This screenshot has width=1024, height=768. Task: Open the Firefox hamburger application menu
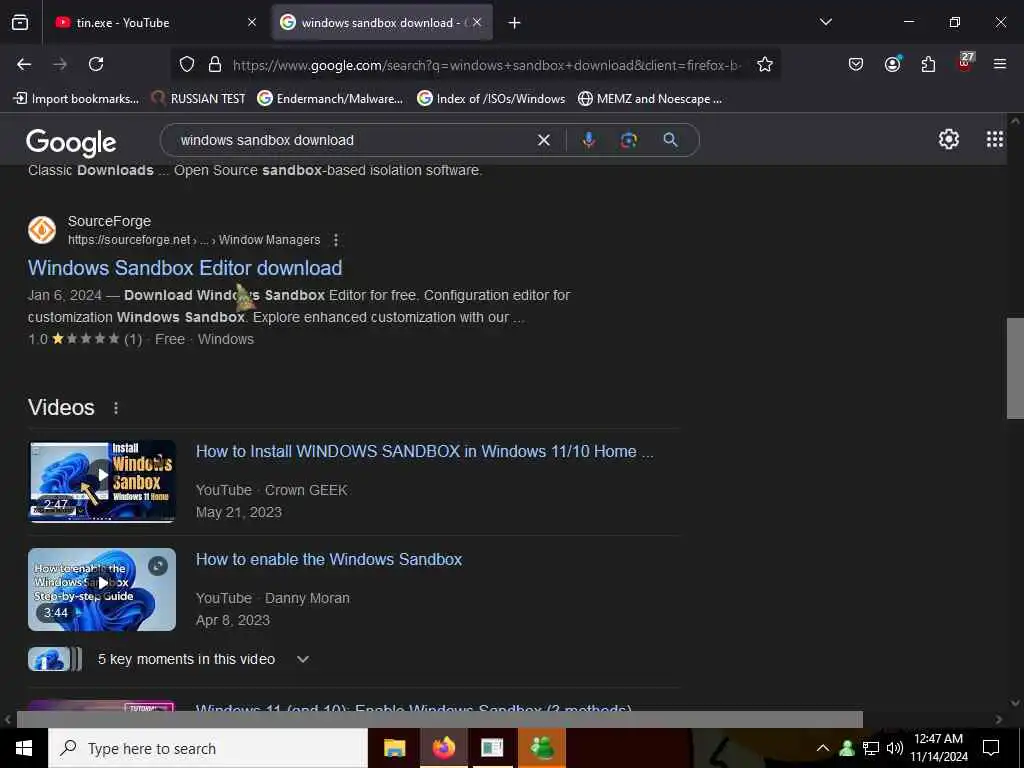[999, 64]
